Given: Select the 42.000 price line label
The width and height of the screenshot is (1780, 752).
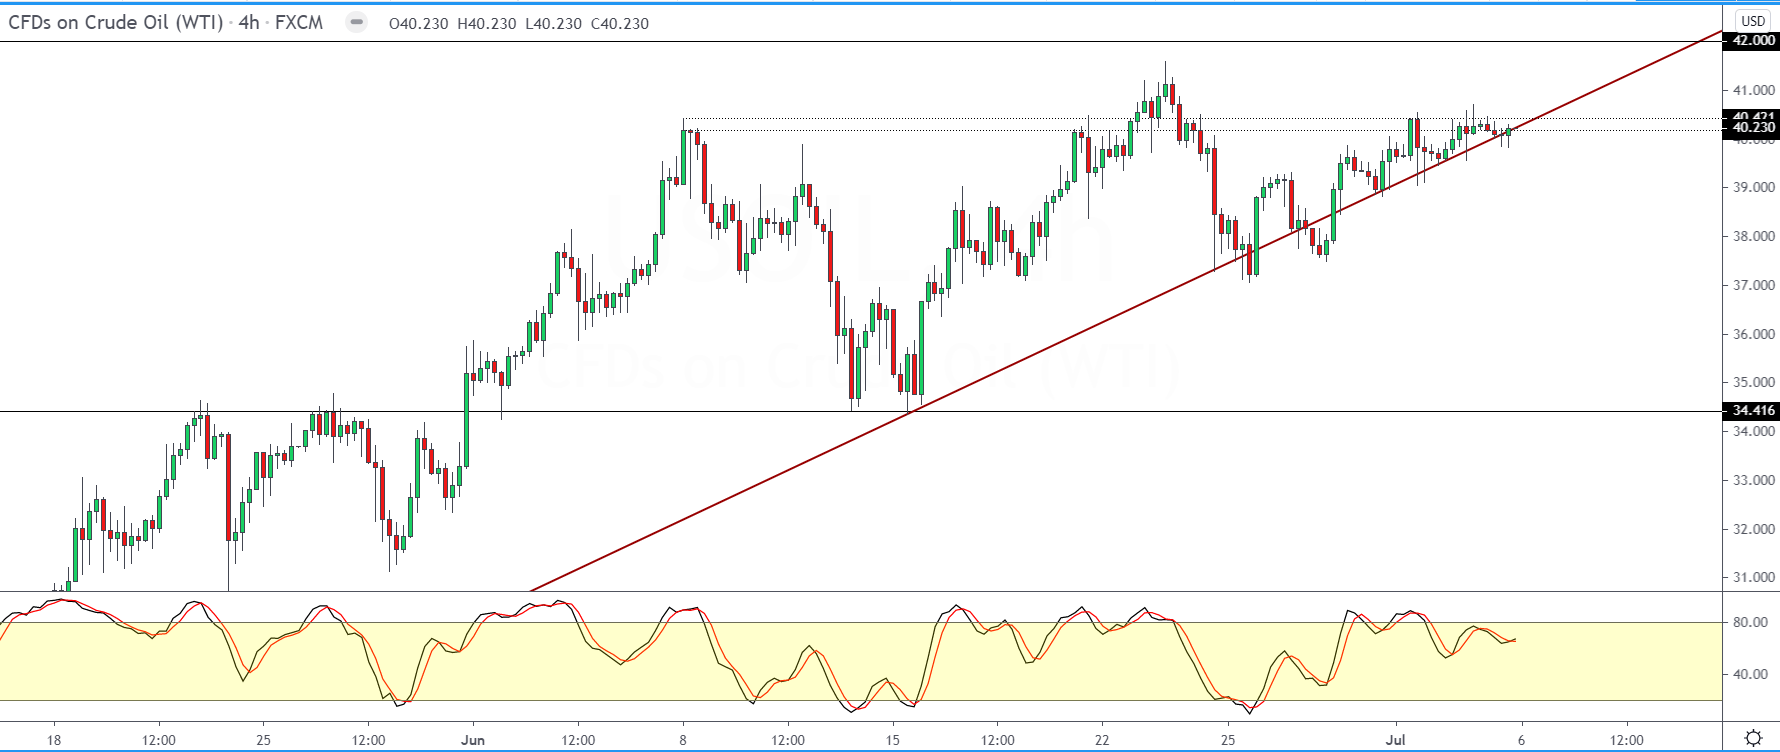Looking at the screenshot, I should pyautogui.click(x=1751, y=41).
